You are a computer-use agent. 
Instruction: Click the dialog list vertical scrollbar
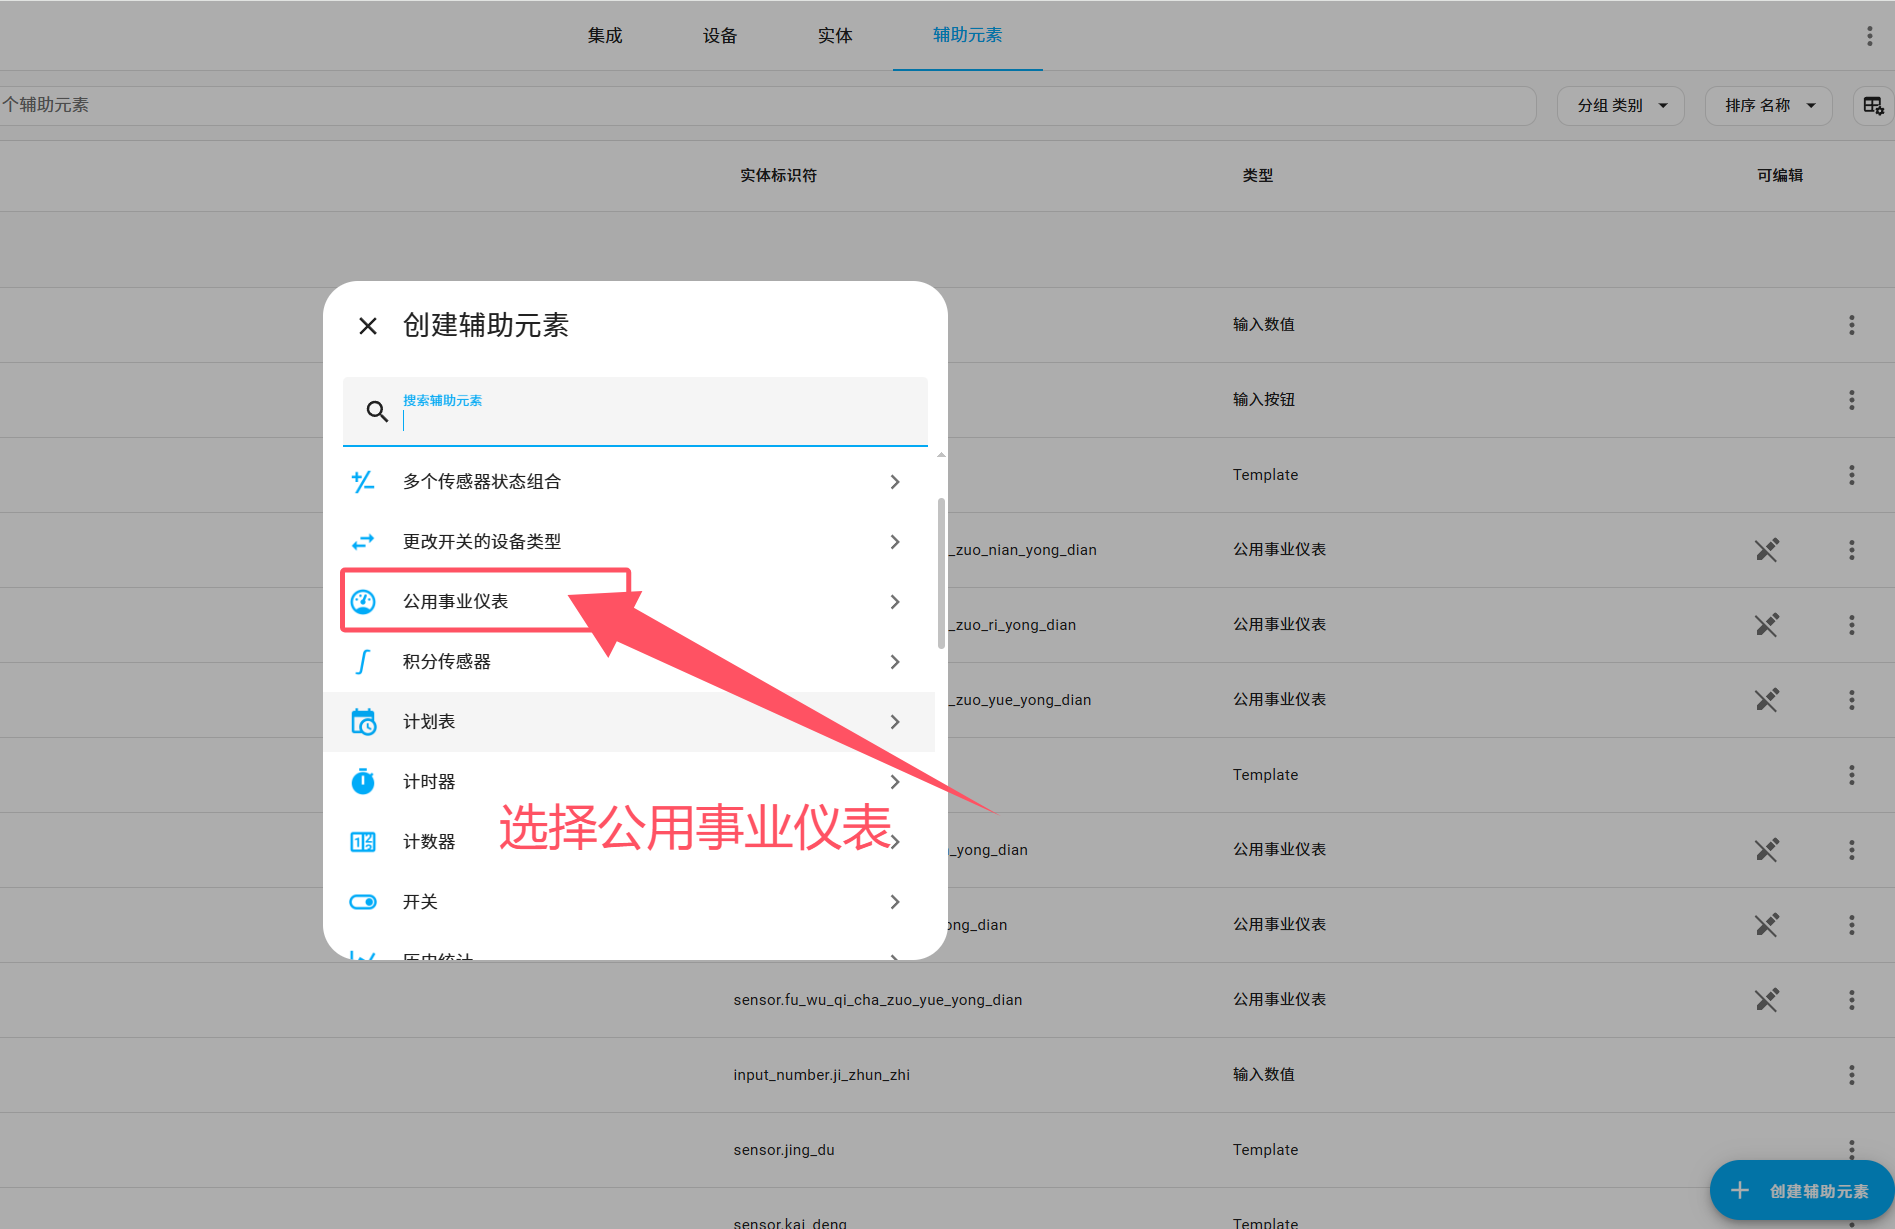point(941,573)
